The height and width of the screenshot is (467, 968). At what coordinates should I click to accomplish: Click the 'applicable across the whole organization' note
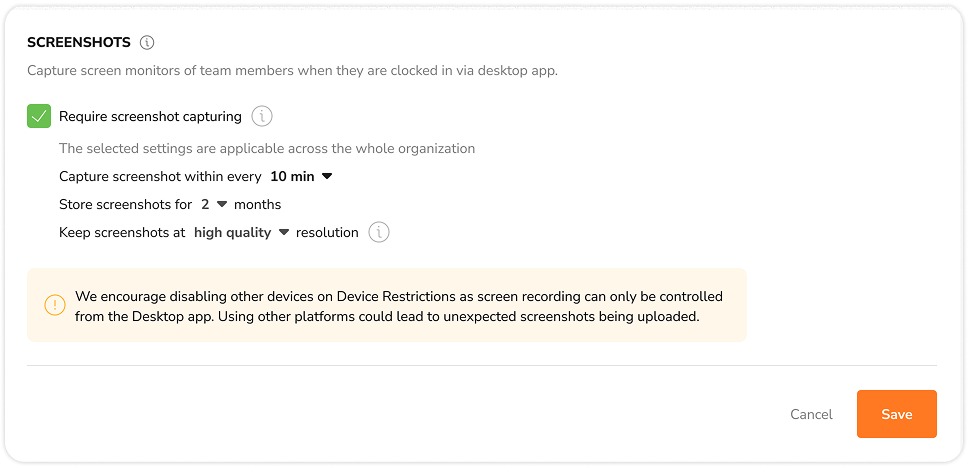267,149
